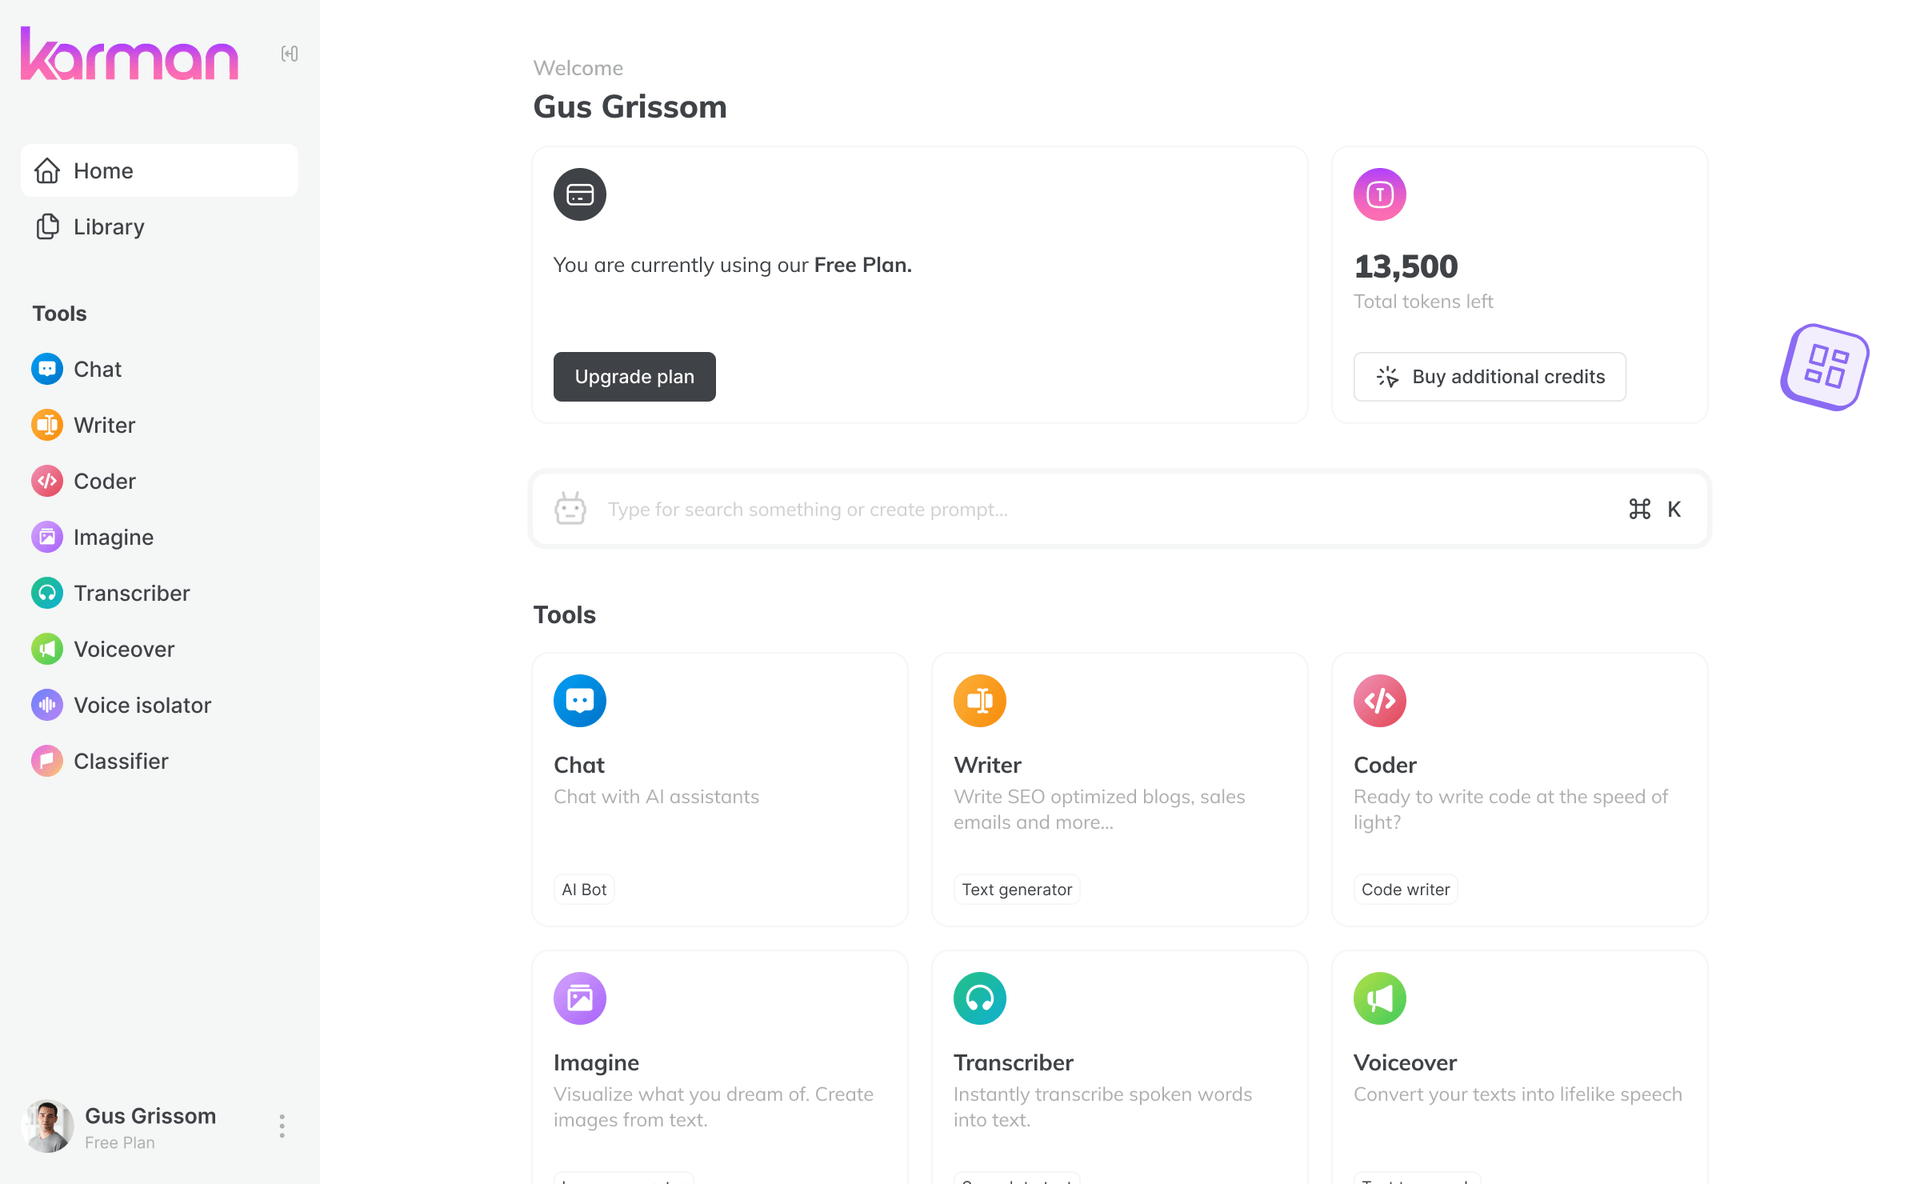1920x1184 pixels.
Task: Click the karman logo
Action: pyautogui.click(x=130, y=54)
